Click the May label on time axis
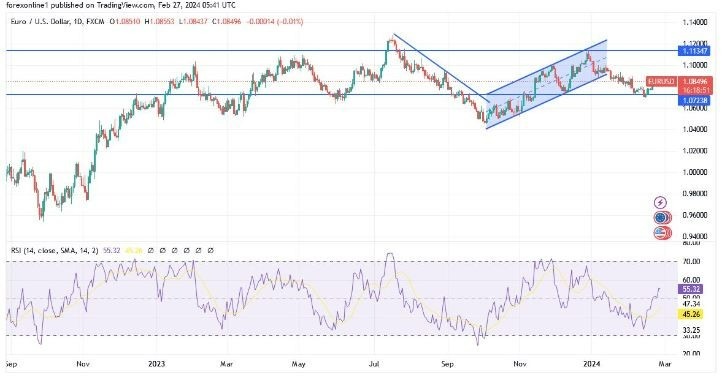 tap(299, 364)
